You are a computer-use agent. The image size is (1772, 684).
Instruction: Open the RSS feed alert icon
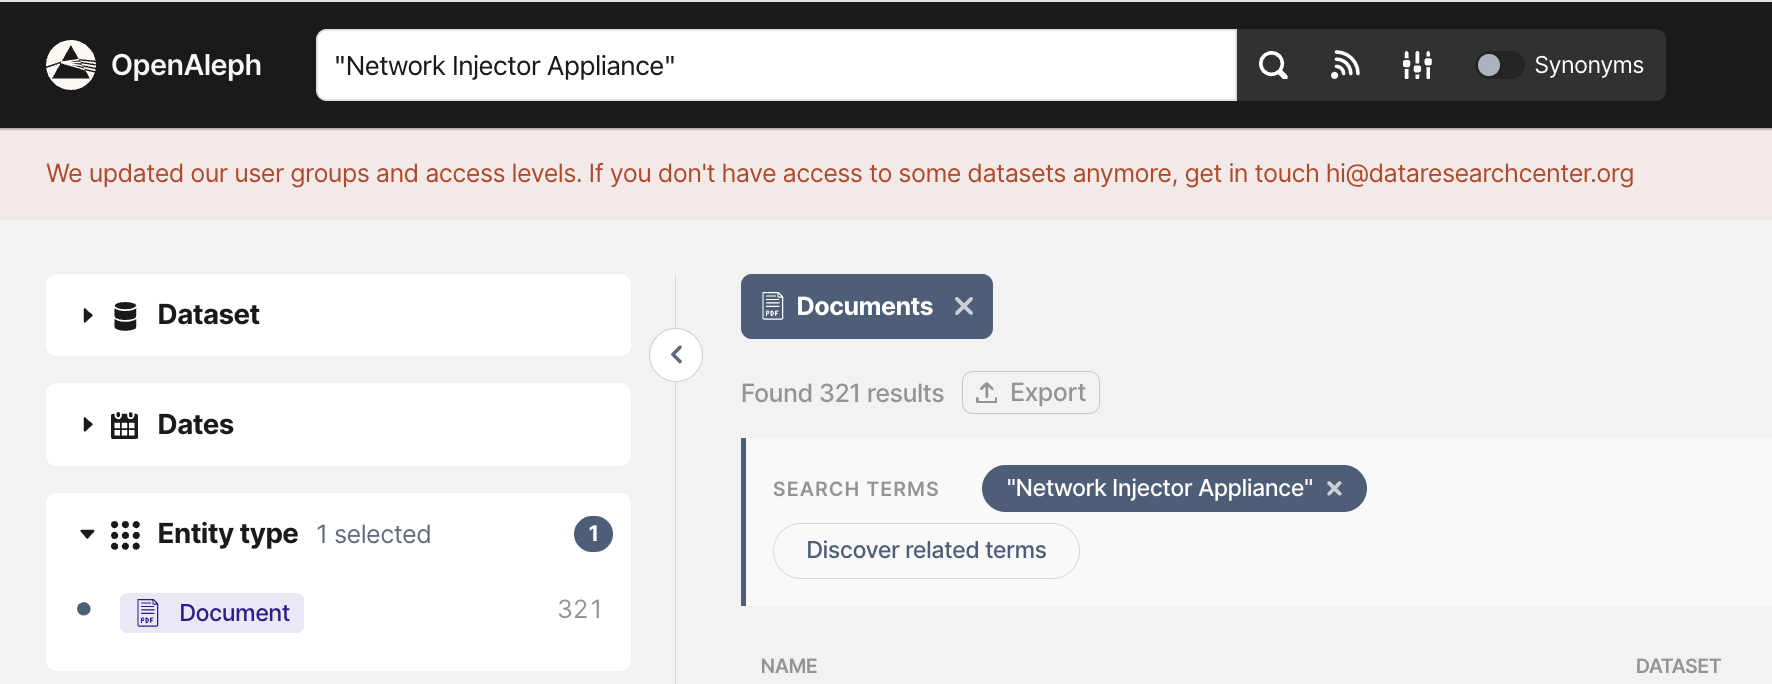tap(1345, 65)
